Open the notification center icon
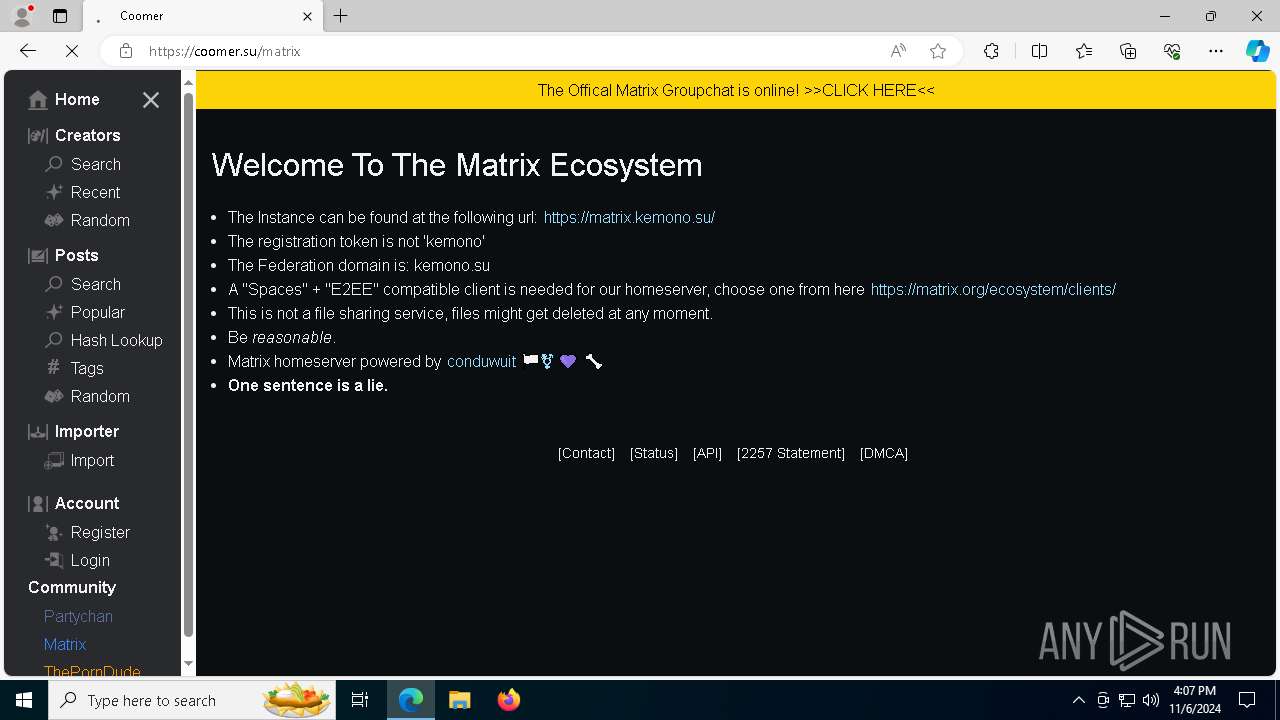Viewport: 1280px width, 720px height. [1247, 700]
